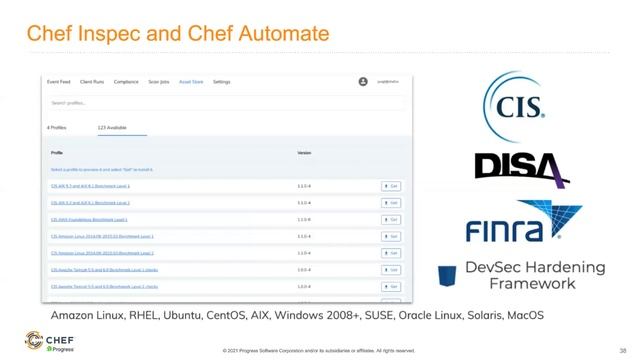Screen dimensions: 640x360
Task: Get the Apache Tomcat Level 2 checks profile
Action: click(391, 287)
